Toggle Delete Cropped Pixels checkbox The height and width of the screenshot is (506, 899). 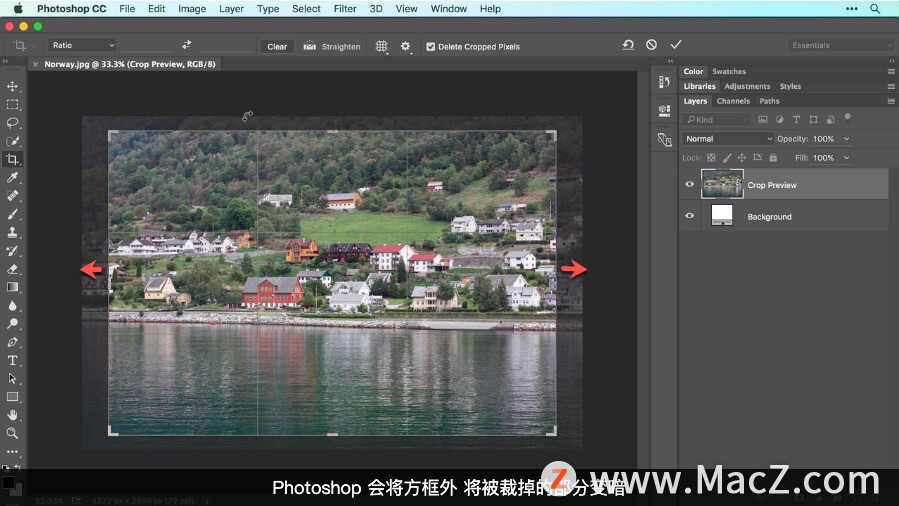[x=431, y=47]
